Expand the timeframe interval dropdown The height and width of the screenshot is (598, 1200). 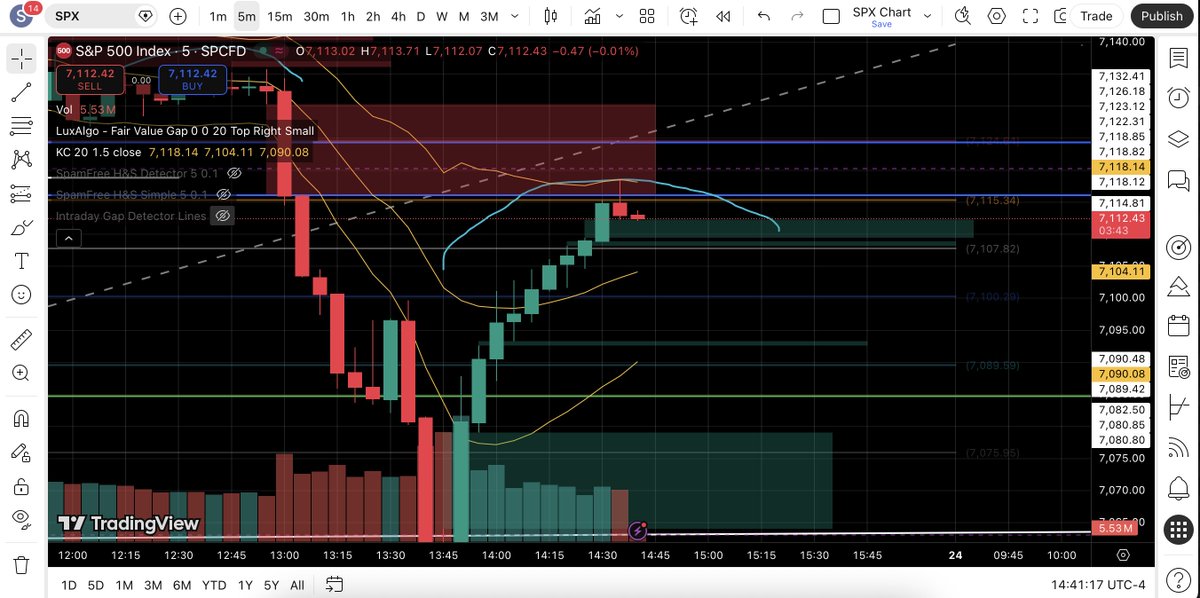coord(516,16)
